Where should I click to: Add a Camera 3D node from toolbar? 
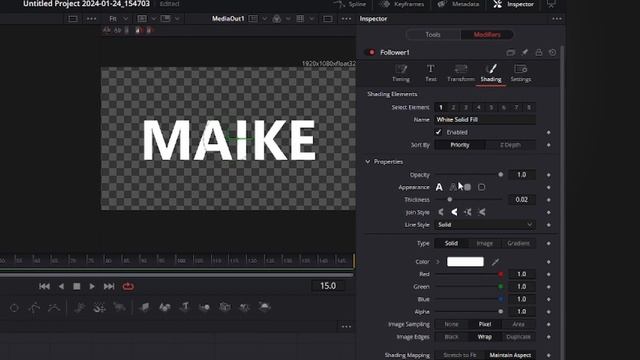[x=224, y=307]
